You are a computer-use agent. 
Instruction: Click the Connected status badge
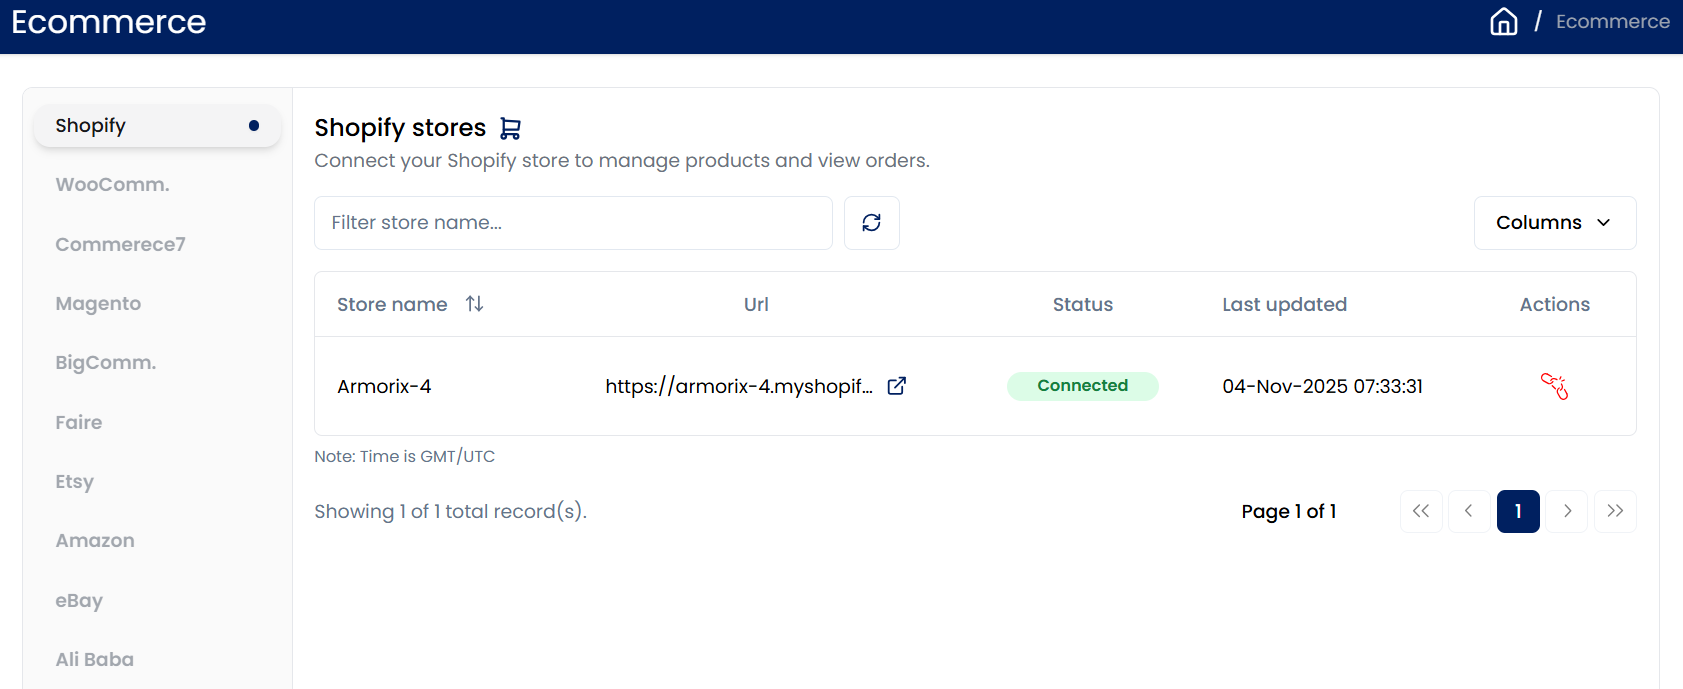1082,386
